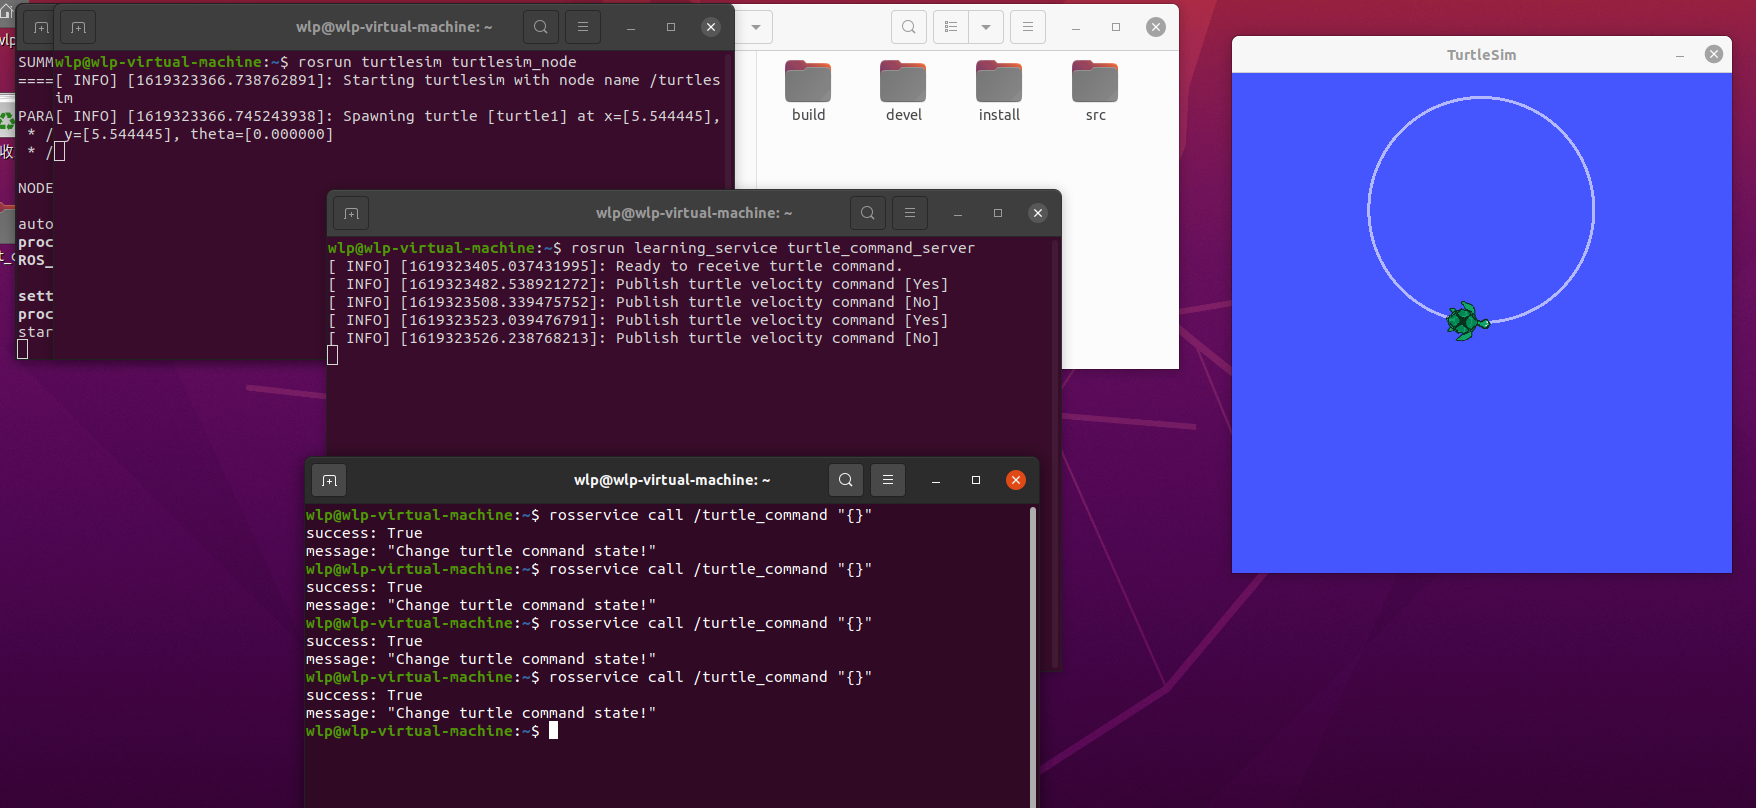
Task: Open the file manager main menu
Action: [x=1028, y=27]
